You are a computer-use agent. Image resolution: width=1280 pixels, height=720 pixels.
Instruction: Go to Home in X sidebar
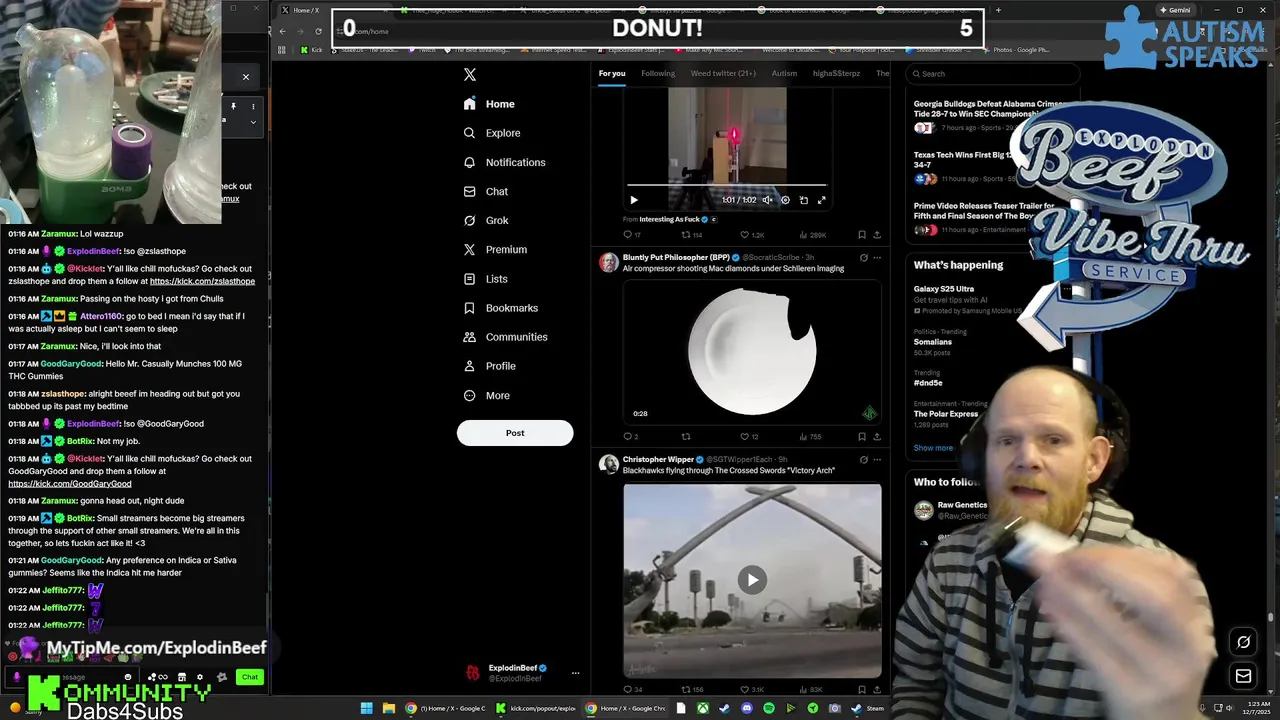489,104
